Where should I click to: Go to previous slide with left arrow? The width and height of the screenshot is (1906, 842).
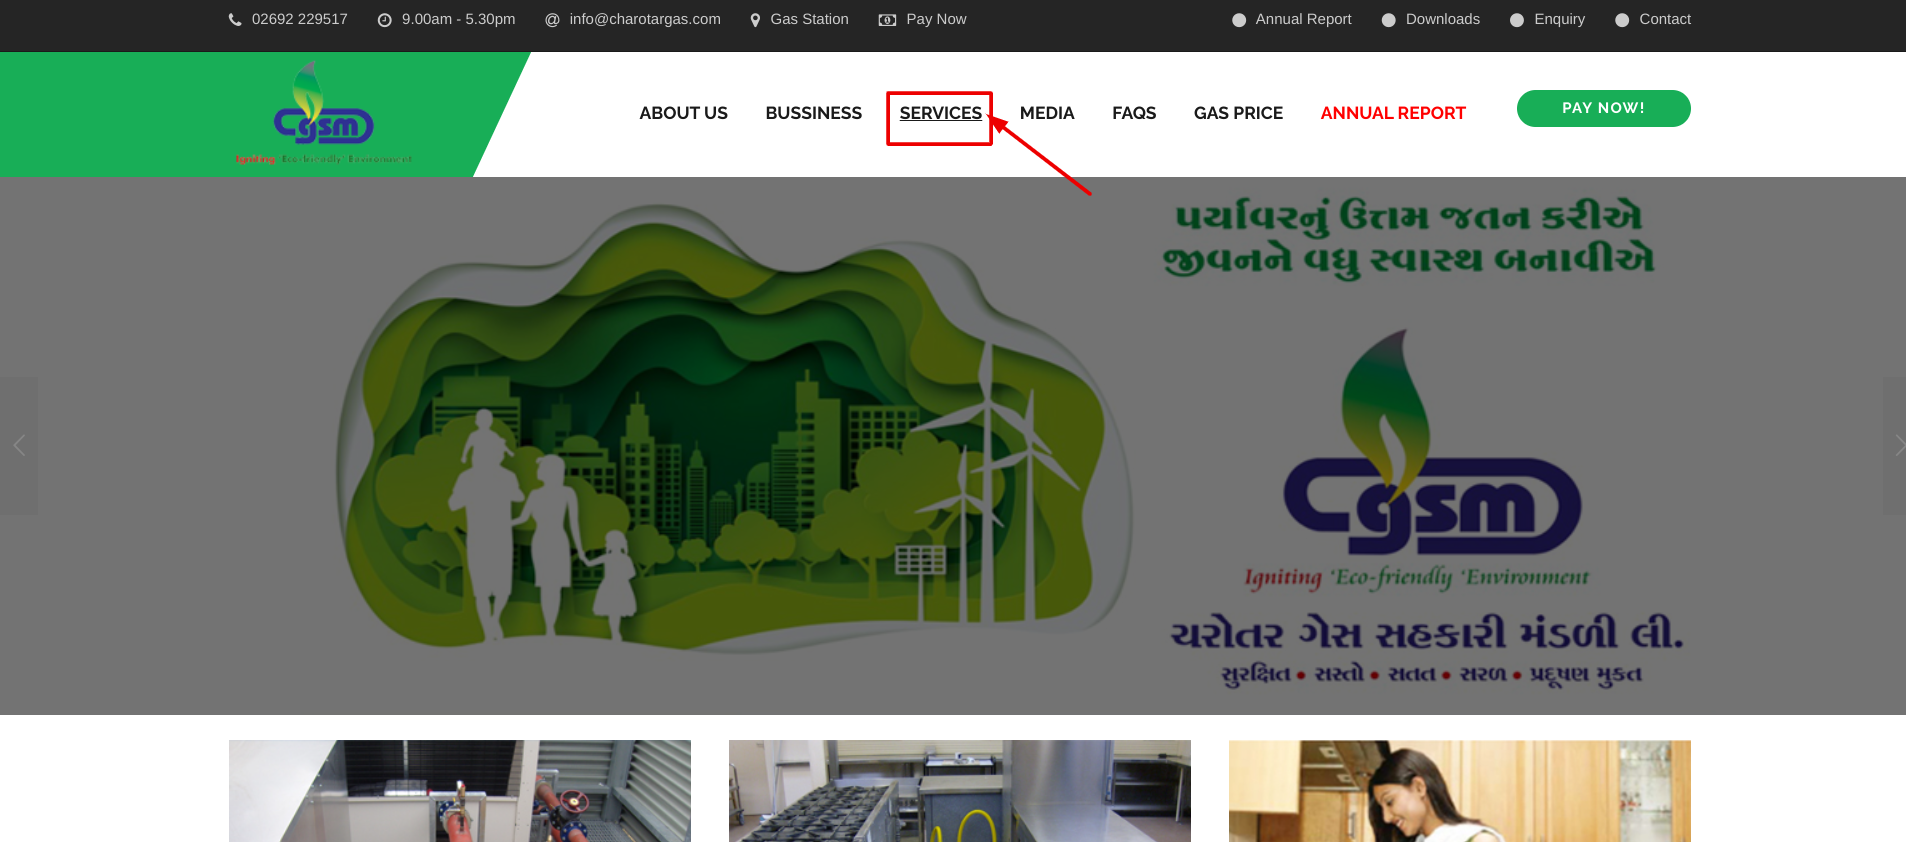(18, 445)
